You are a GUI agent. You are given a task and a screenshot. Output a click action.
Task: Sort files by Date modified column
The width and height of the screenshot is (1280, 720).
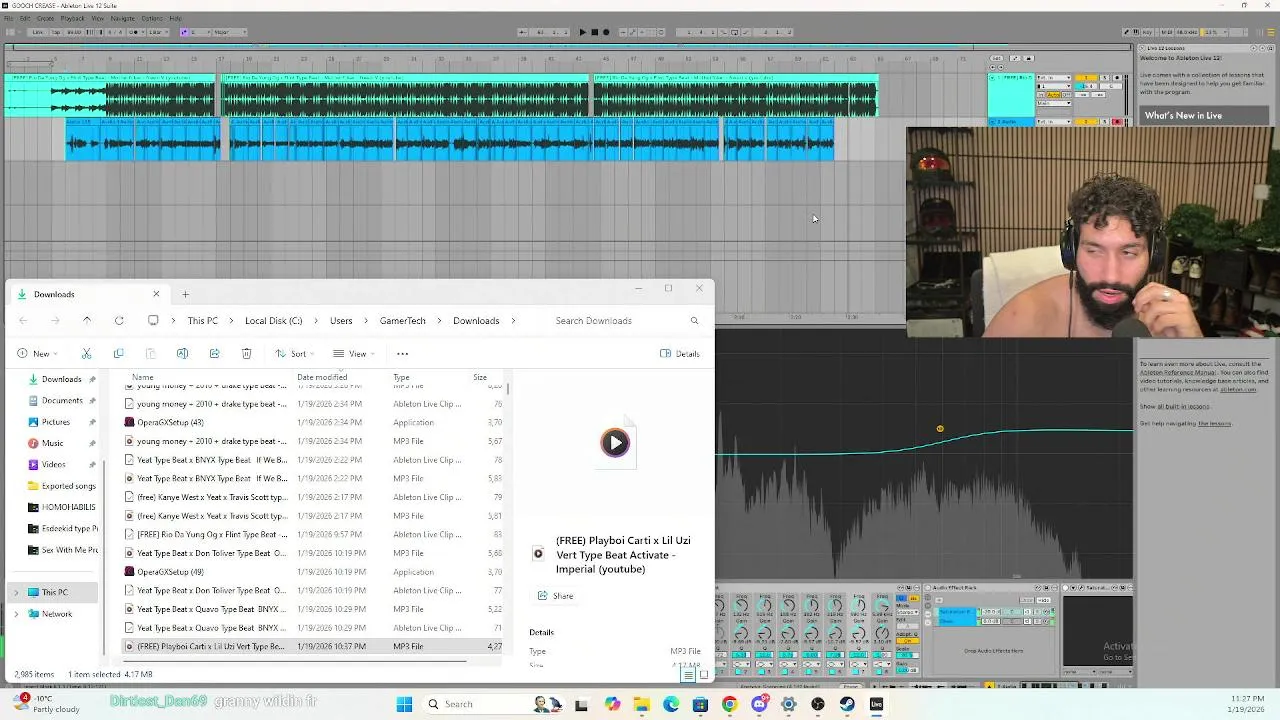[322, 377]
